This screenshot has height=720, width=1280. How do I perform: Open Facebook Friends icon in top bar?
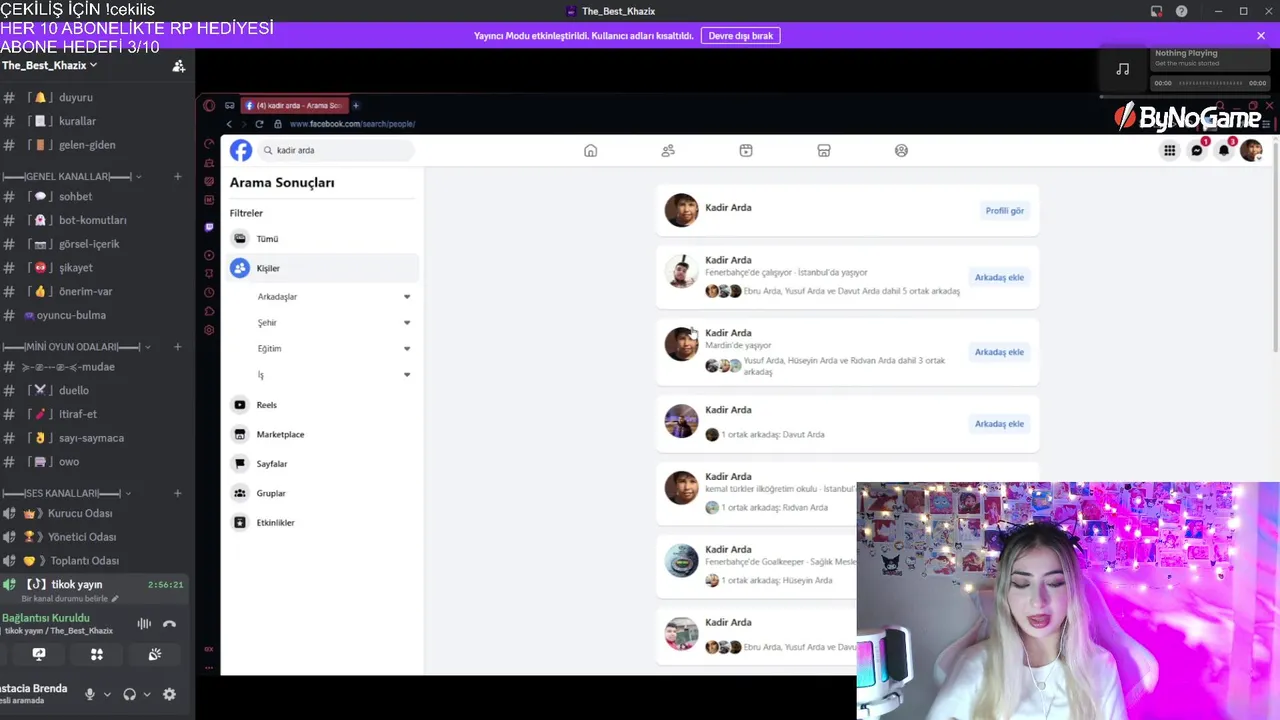tap(668, 150)
